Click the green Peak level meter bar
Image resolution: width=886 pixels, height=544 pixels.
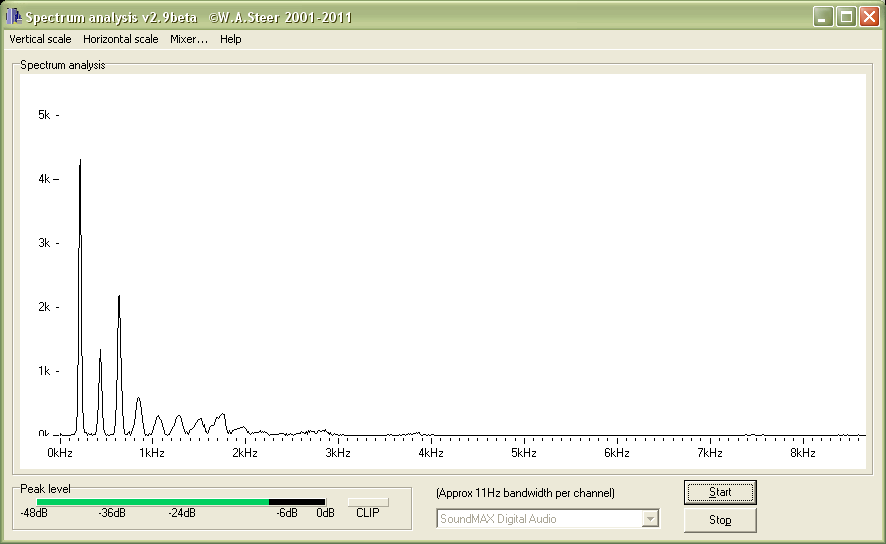pyautogui.click(x=153, y=502)
